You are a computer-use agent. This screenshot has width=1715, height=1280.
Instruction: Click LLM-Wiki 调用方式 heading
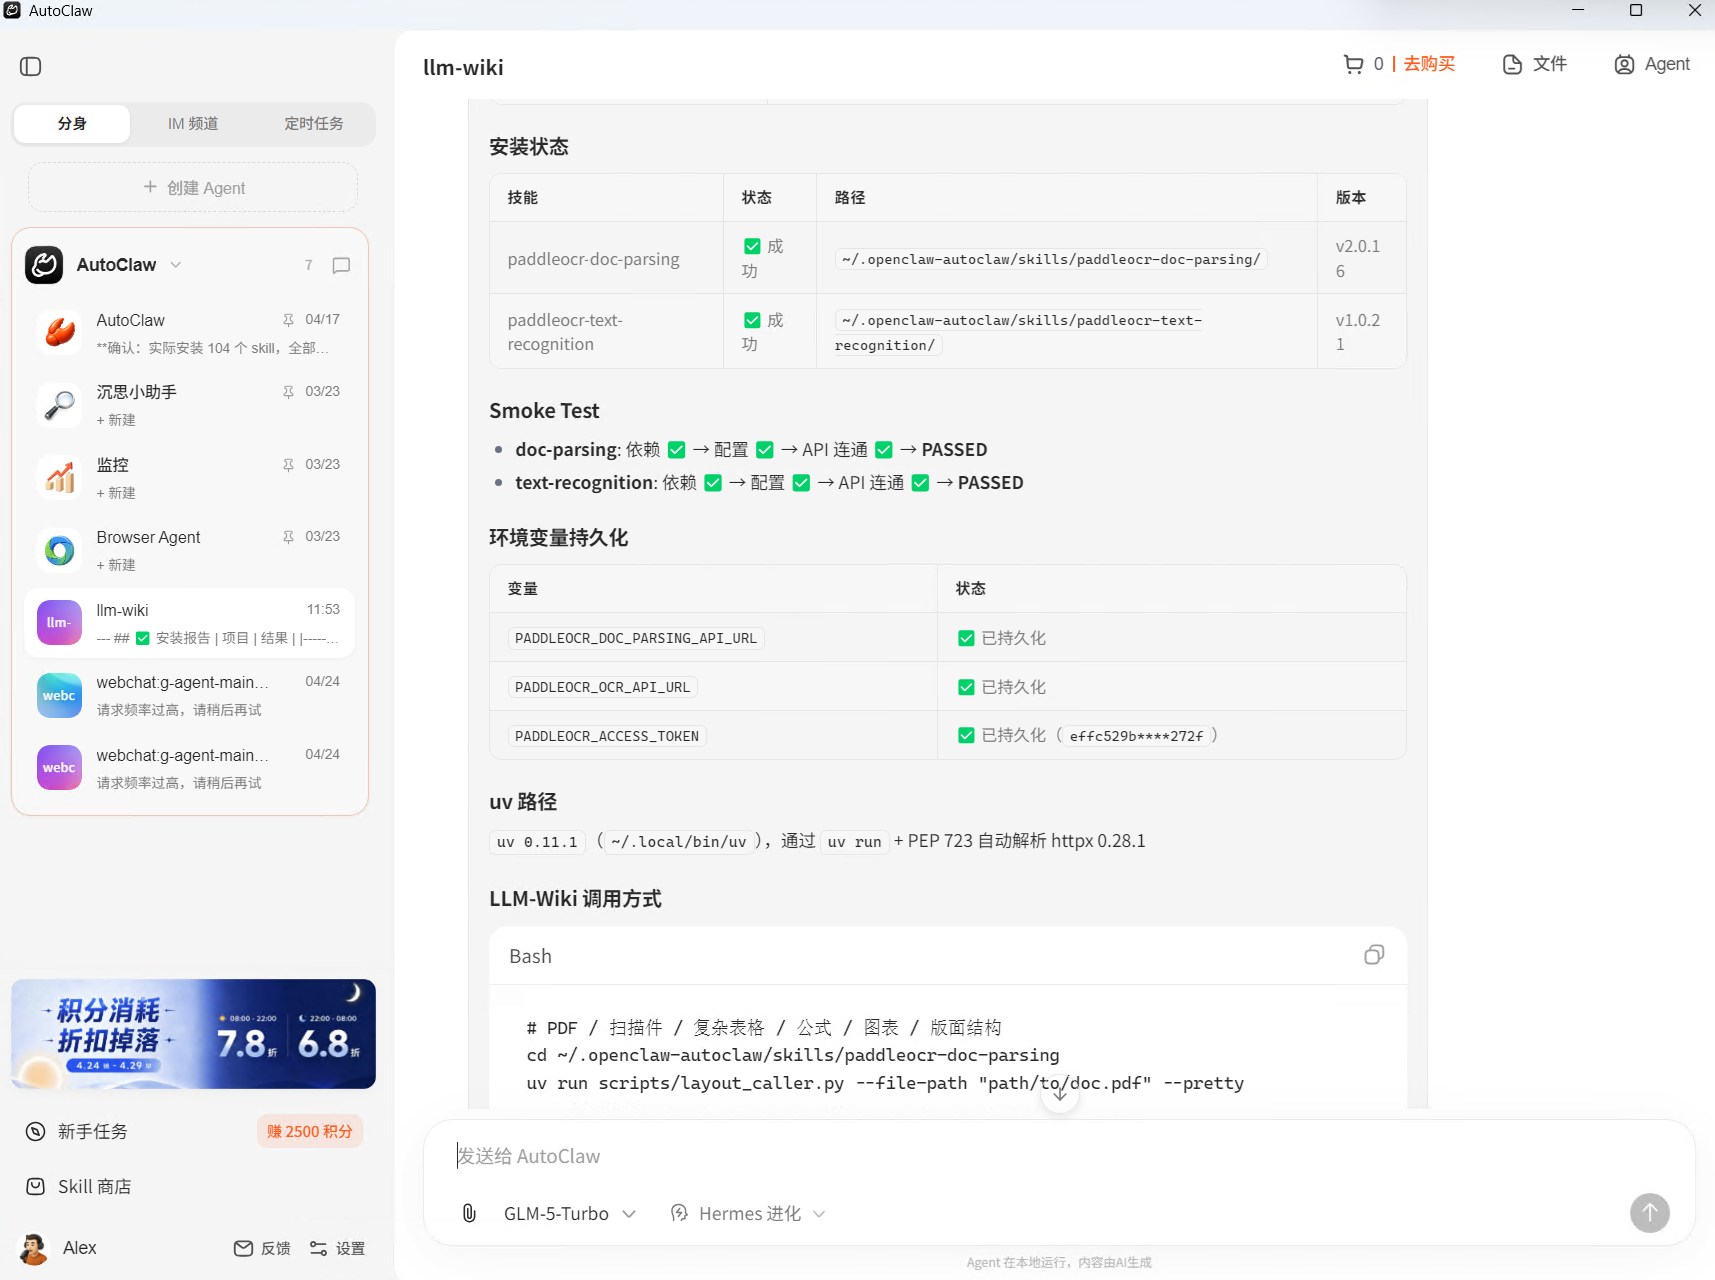click(575, 899)
